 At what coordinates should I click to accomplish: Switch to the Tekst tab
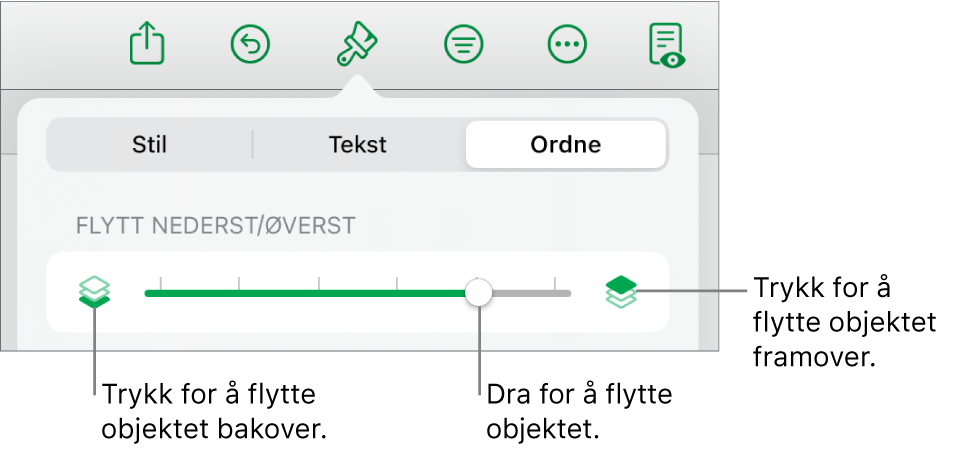click(358, 144)
